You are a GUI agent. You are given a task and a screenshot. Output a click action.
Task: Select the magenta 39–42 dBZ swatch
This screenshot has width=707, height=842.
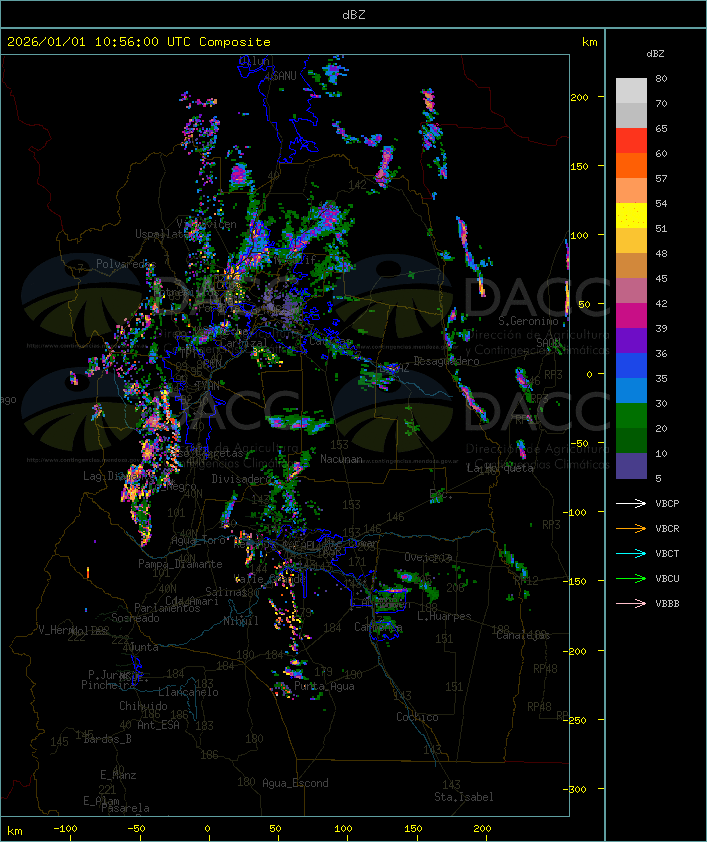[631, 316]
